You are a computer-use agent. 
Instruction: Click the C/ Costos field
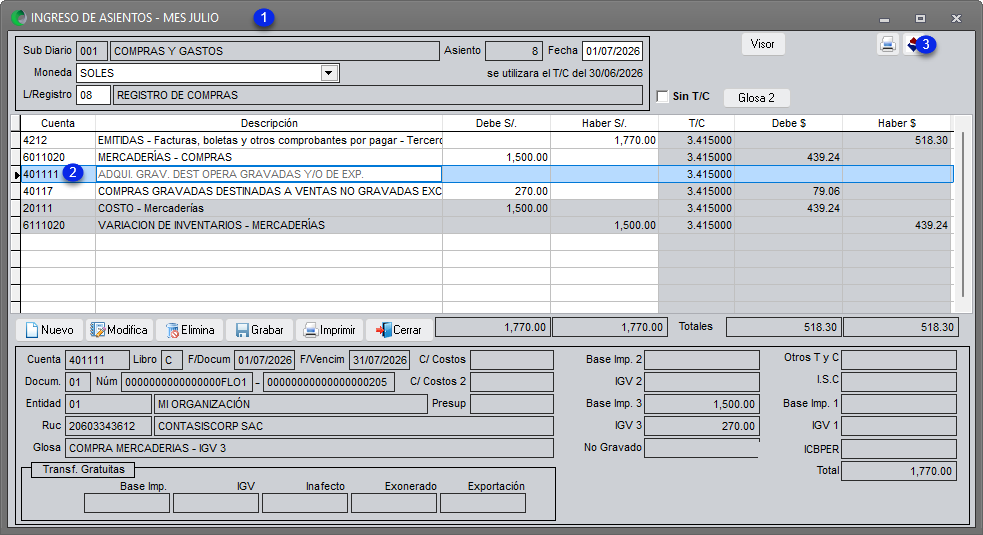[512, 360]
